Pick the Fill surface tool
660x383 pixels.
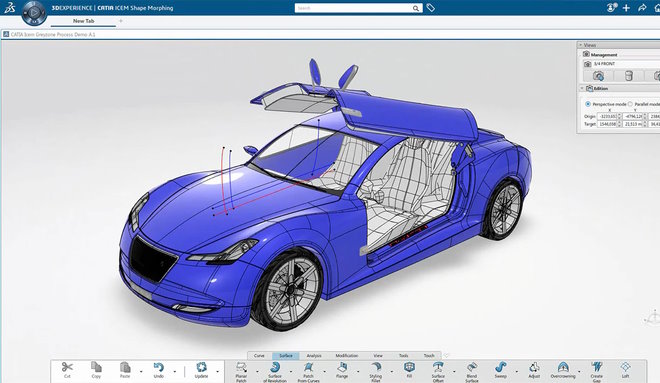(x=409, y=370)
